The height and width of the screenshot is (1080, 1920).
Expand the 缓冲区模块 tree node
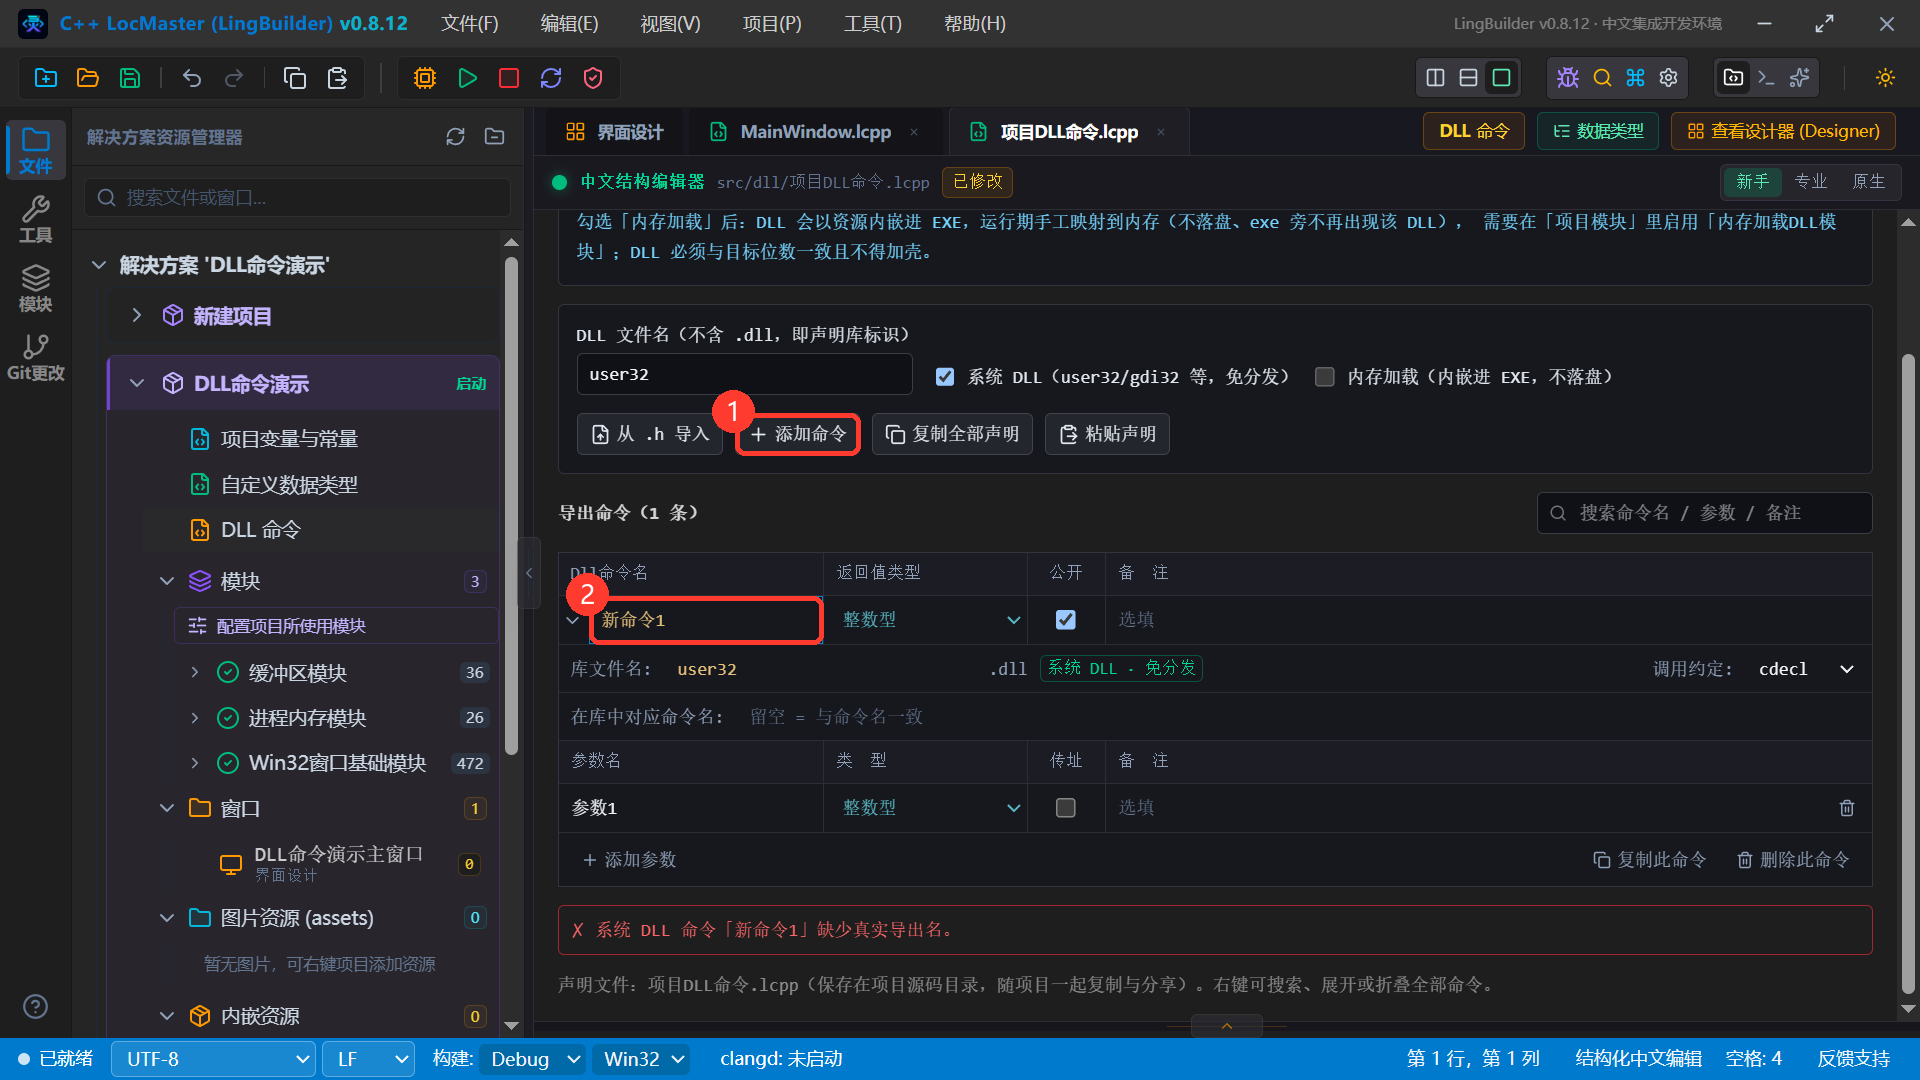(x=194, y=672)
